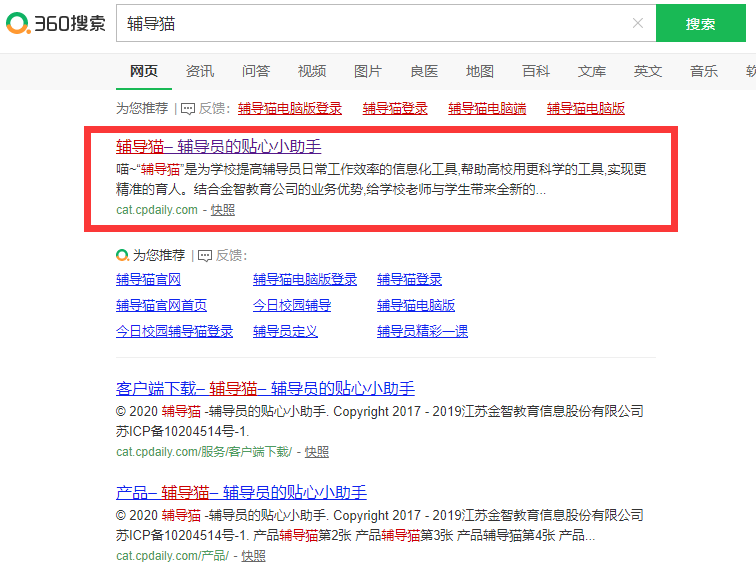The height and width of the screenshot is (571, 756).
Task: Click the 360 icon next to lower 为您推荐
Action: tap(122, 255)
